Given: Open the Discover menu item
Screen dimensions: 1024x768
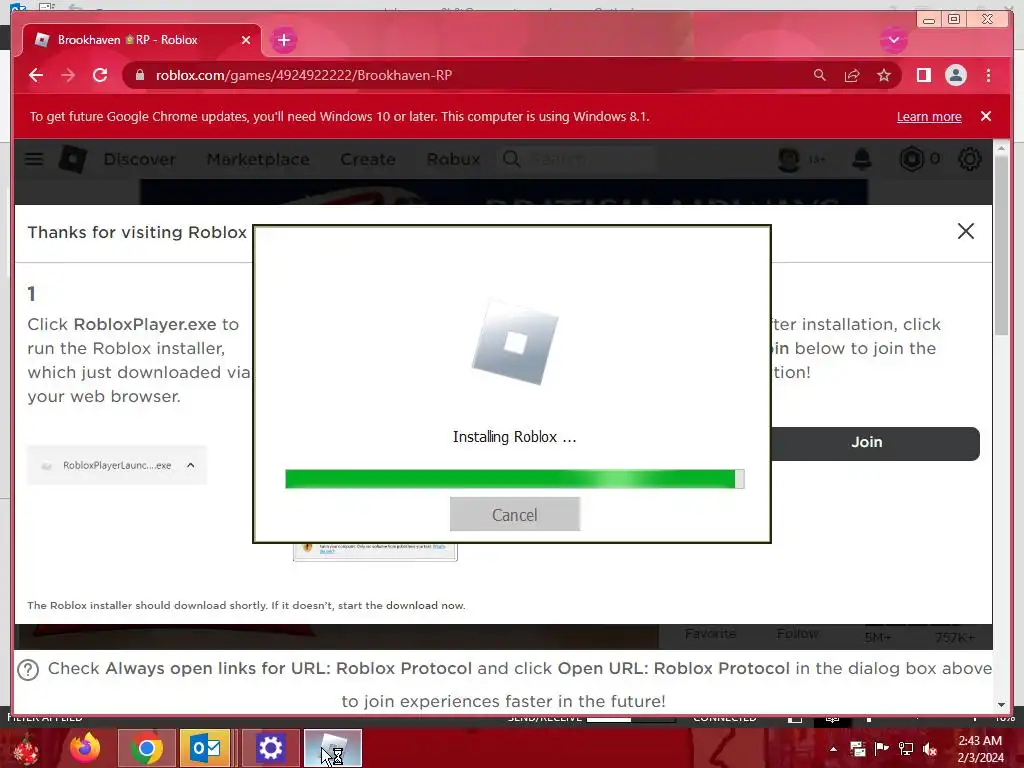Looking at the screenshot, I should (139, 159).
